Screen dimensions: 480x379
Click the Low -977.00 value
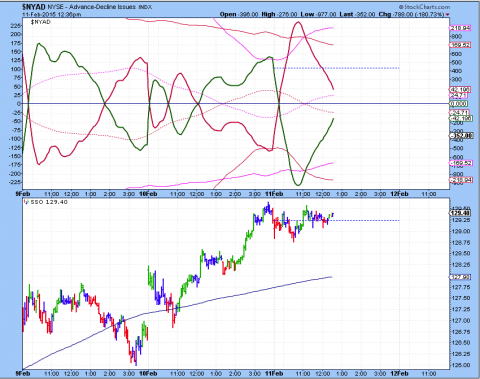pyautogui.click(x=318, y=14)
